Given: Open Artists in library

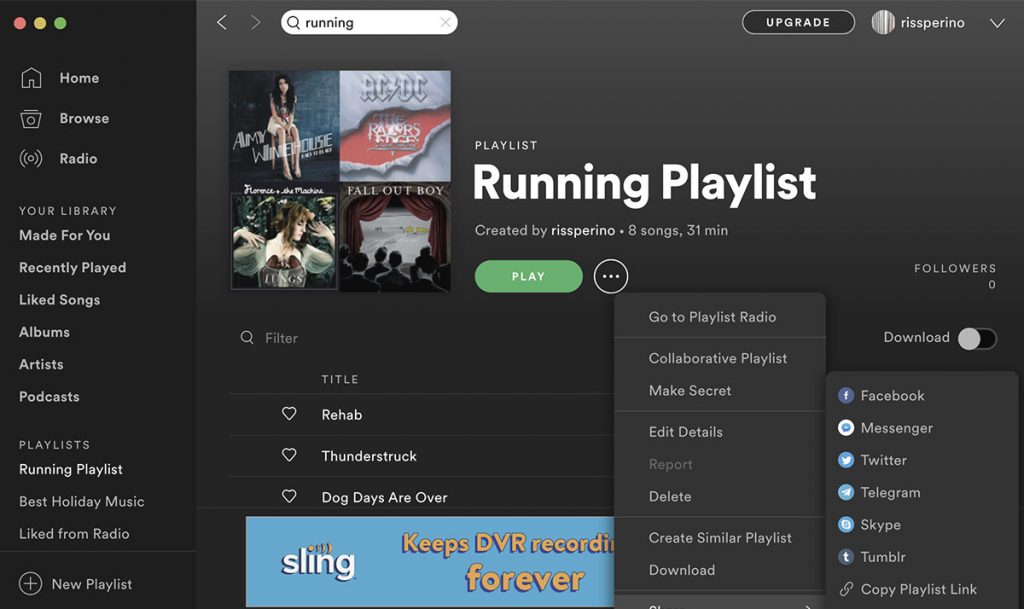Looking at the screenshot, I should [41, 364].
